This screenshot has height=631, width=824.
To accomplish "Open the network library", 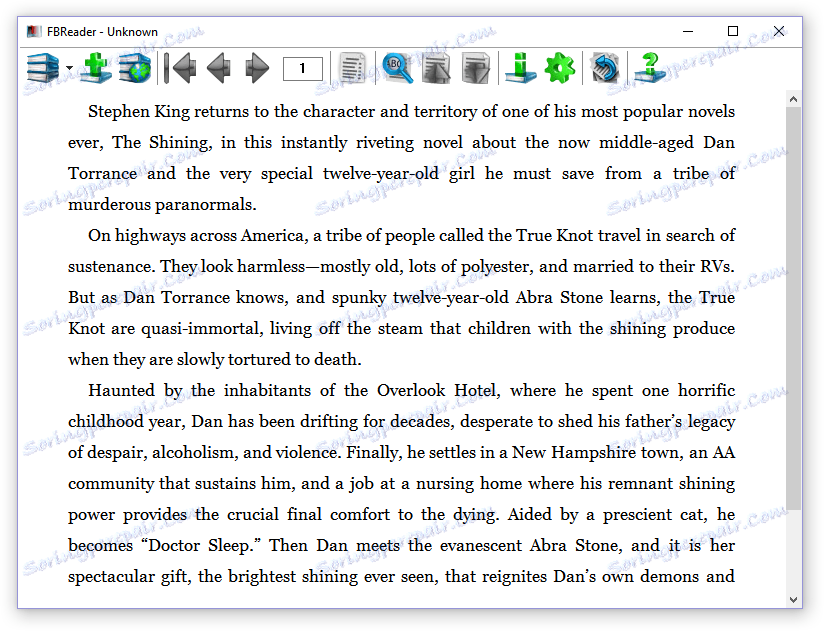I will 135,68.
